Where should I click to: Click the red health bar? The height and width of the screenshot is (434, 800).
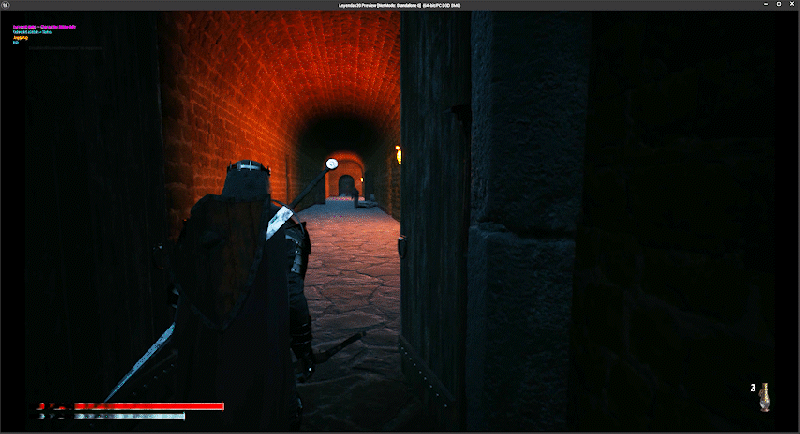pos(131,406)
